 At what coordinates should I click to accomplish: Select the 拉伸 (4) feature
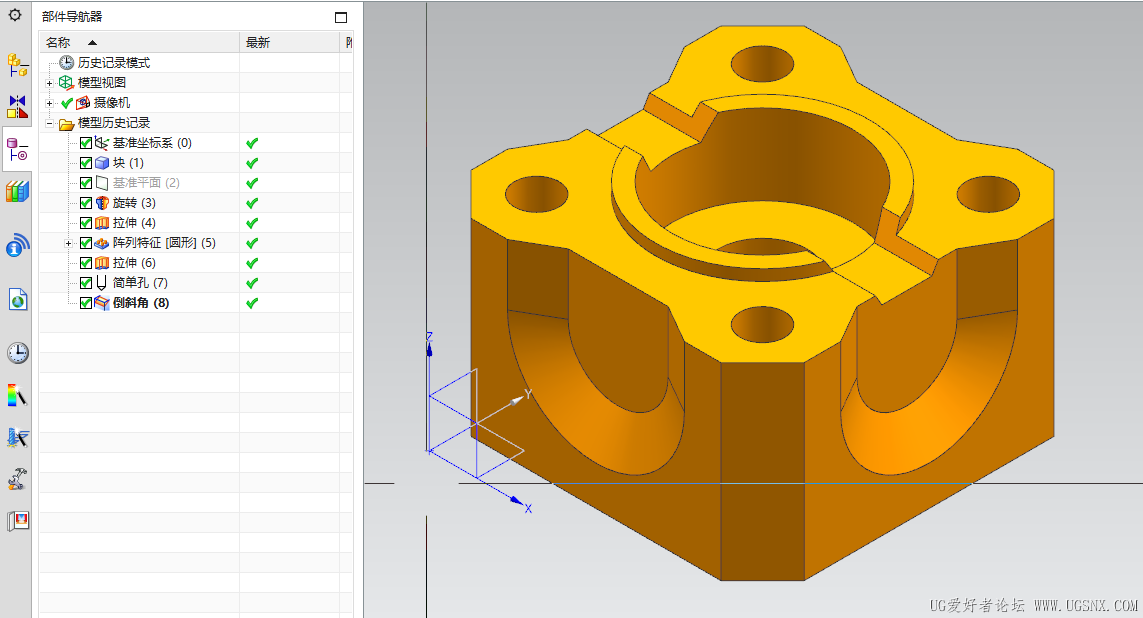134,223
